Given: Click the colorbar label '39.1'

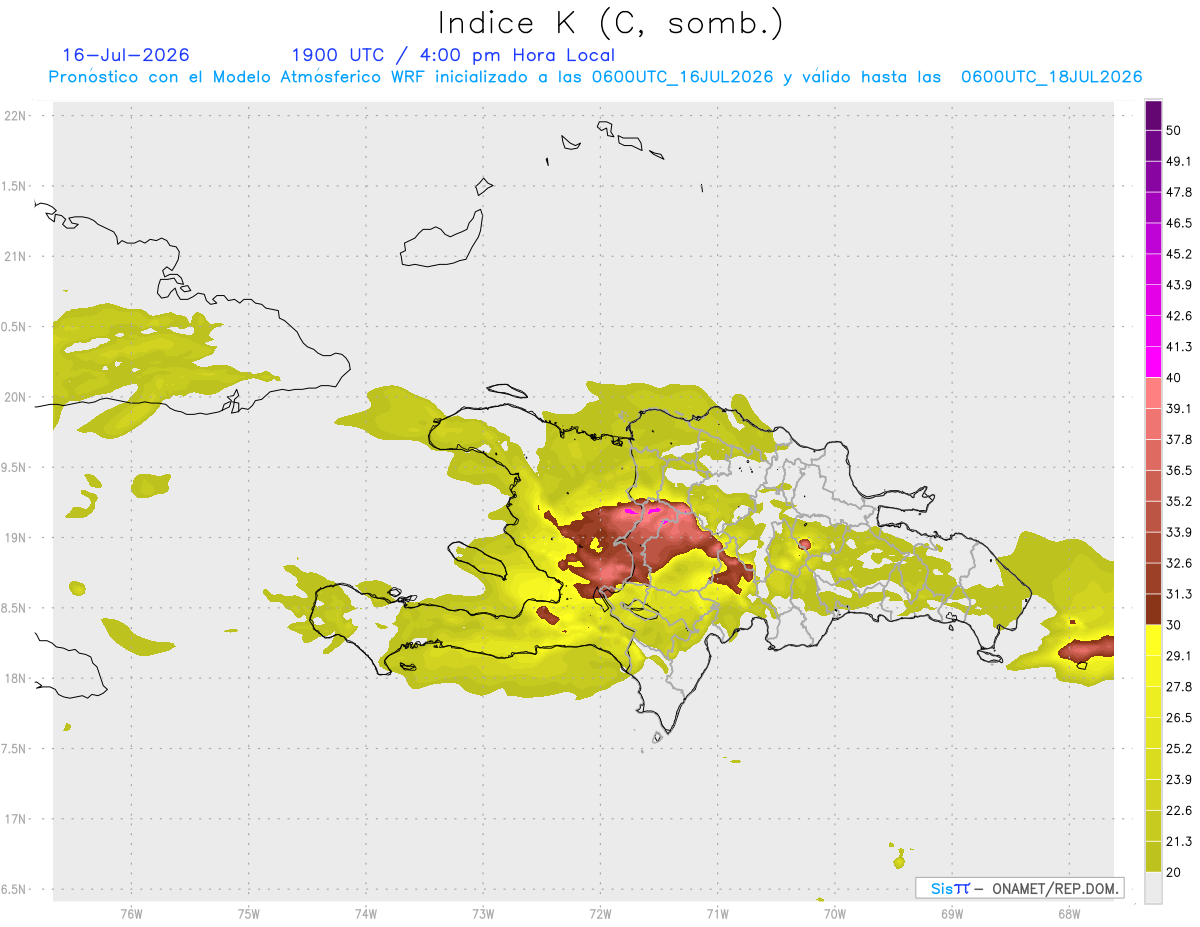Looking at the screenshot, I should (1179, 408).
